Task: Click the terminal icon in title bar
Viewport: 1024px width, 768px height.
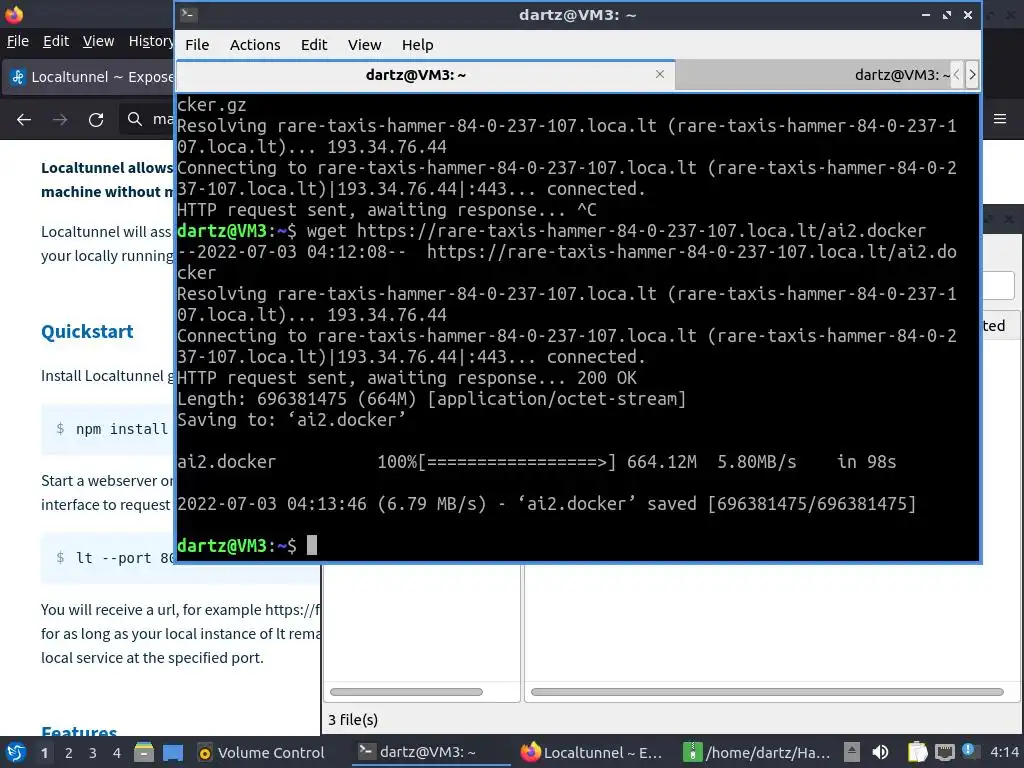Action: (x=189, y=14)
